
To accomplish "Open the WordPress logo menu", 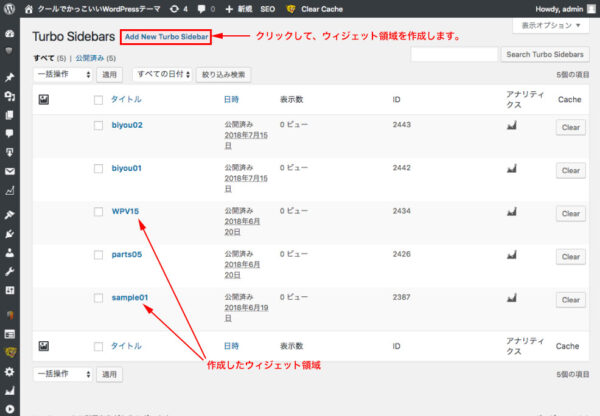I will [x=9, y=8].
